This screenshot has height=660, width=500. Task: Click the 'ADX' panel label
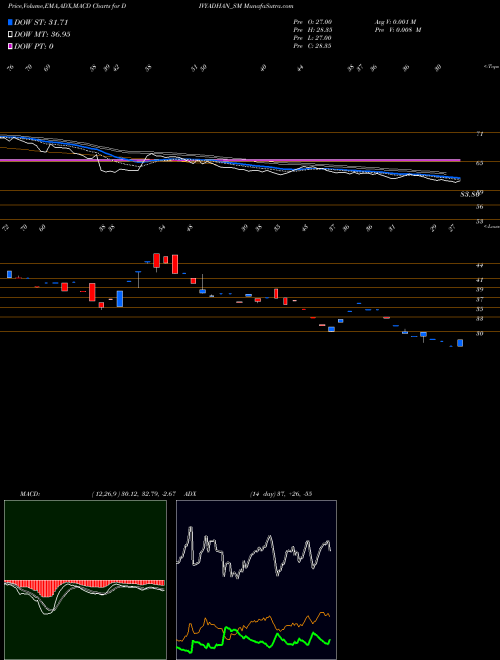tap(190, 493)
